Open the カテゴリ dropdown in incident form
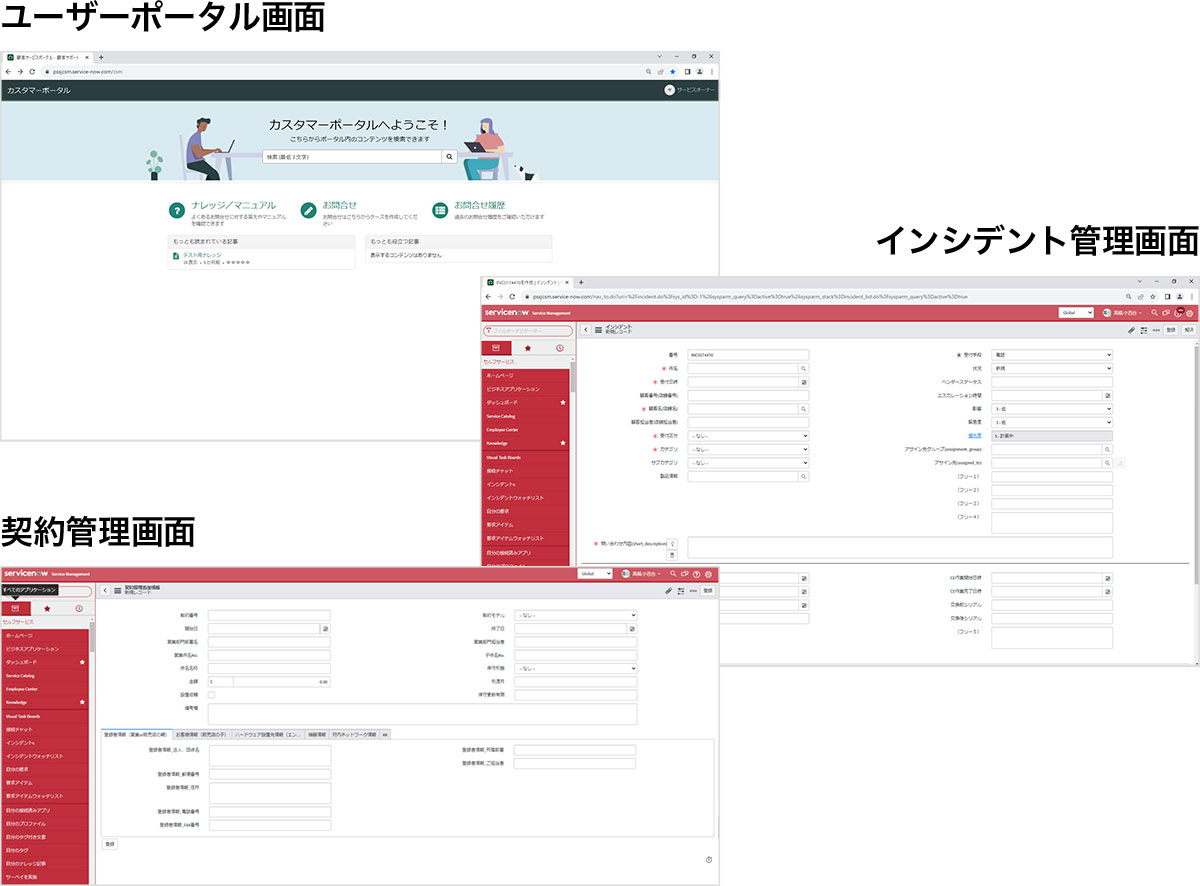This screenshot has width=1200, height=886. (748, 450)
